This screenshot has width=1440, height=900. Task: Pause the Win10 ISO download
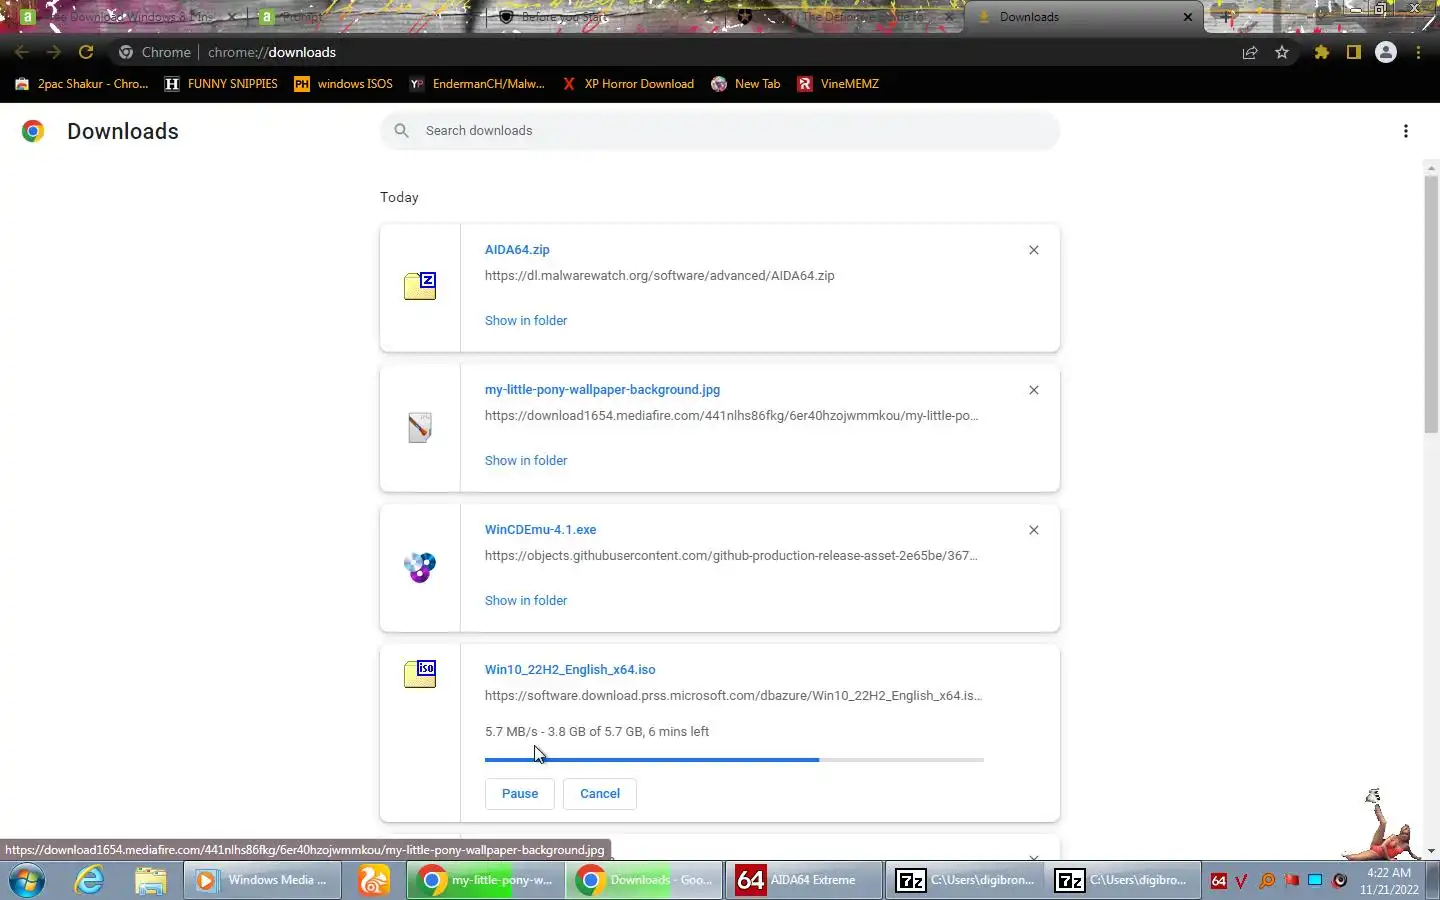pos(520,794)
